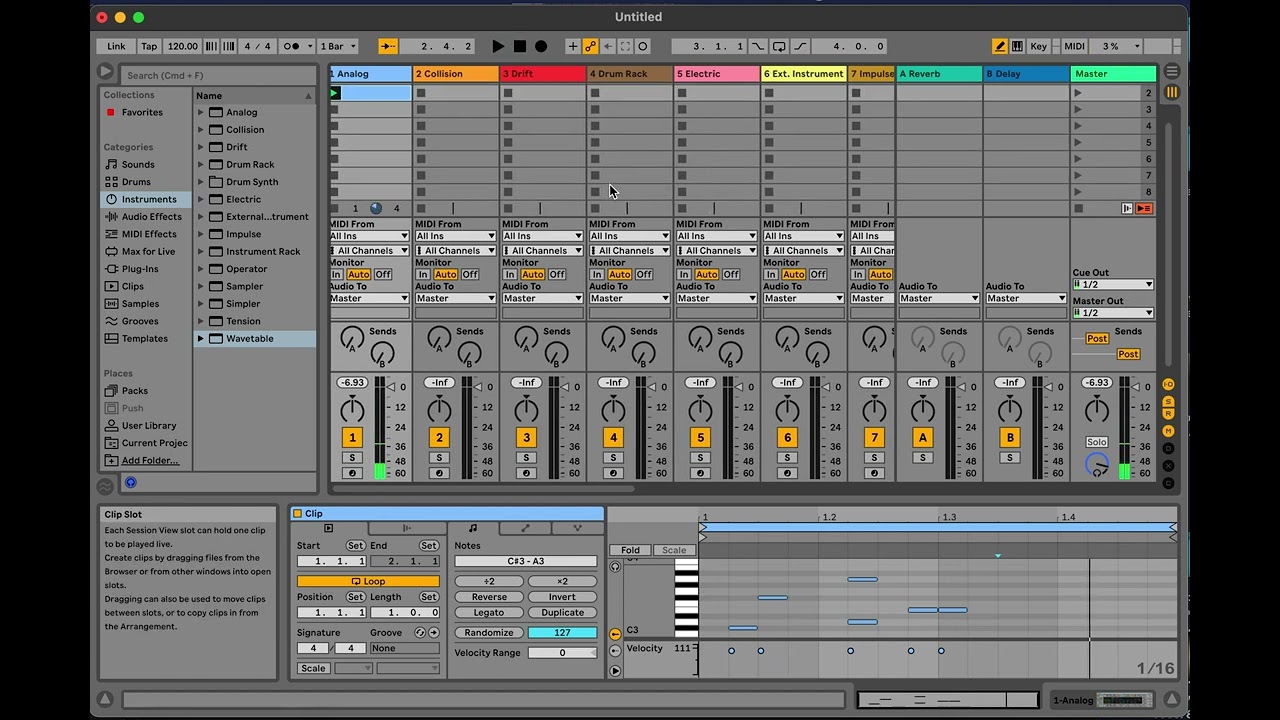Arm track 3 for recording
Image resolution: width=1280 pixels, height=720 pixels.
[x=526, y=473]
